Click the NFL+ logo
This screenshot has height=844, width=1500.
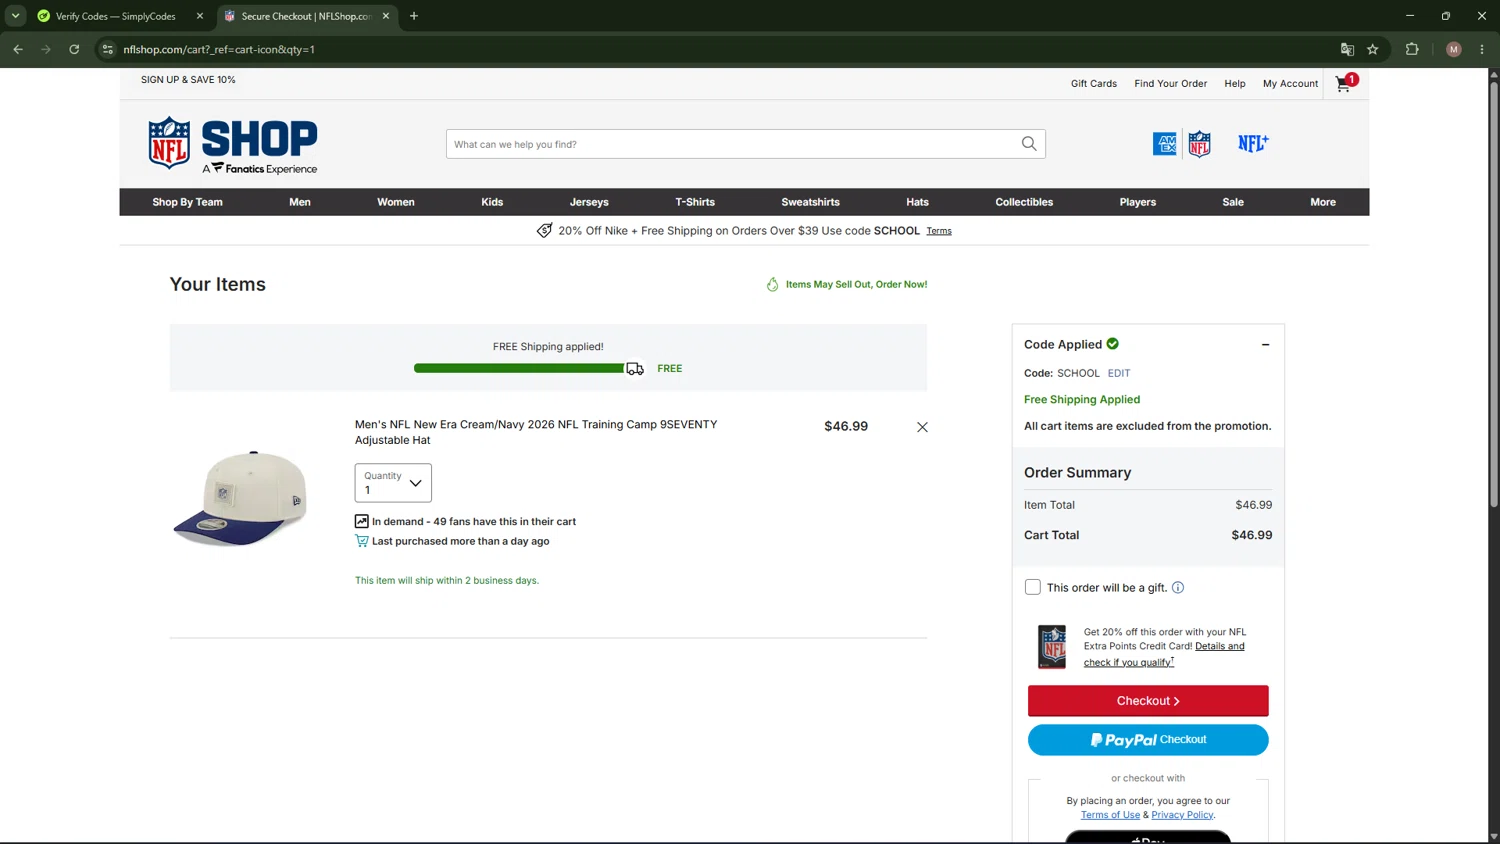pos(1253,144)
